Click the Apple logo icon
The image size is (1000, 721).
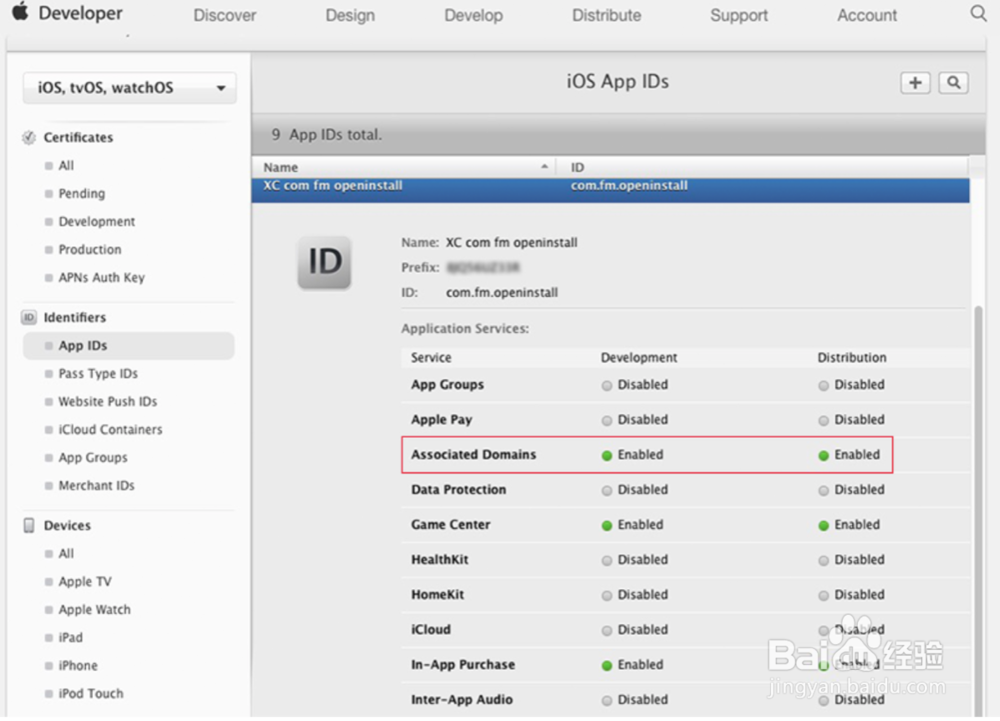20,11
